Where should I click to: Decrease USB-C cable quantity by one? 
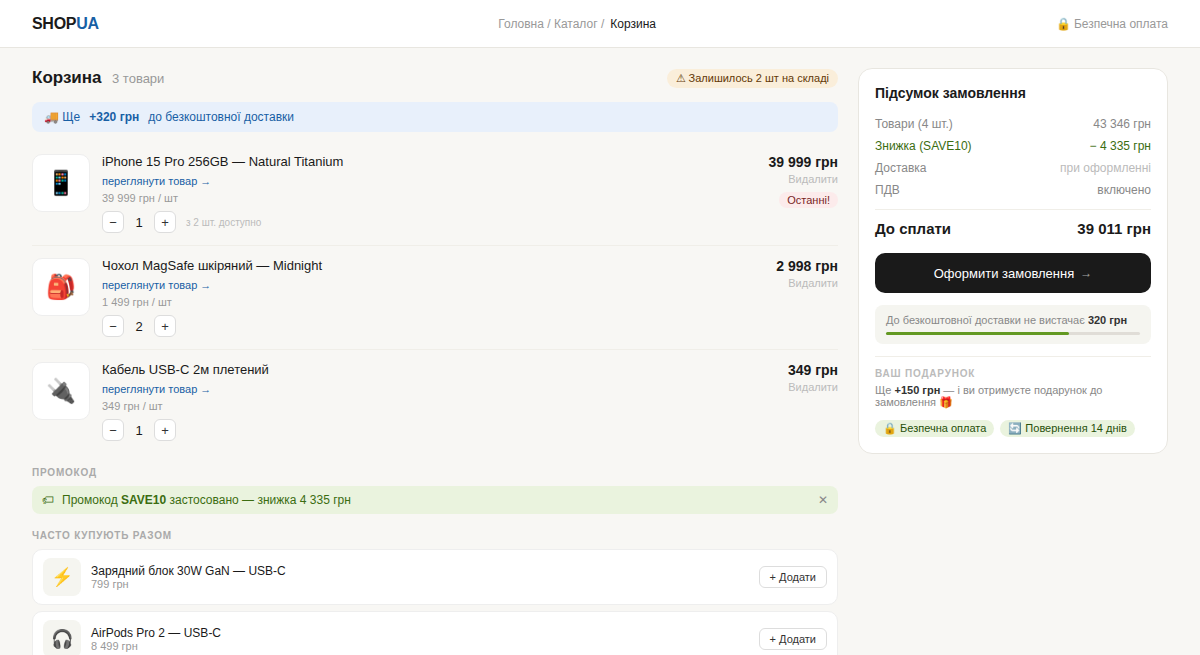coord(113,430)
